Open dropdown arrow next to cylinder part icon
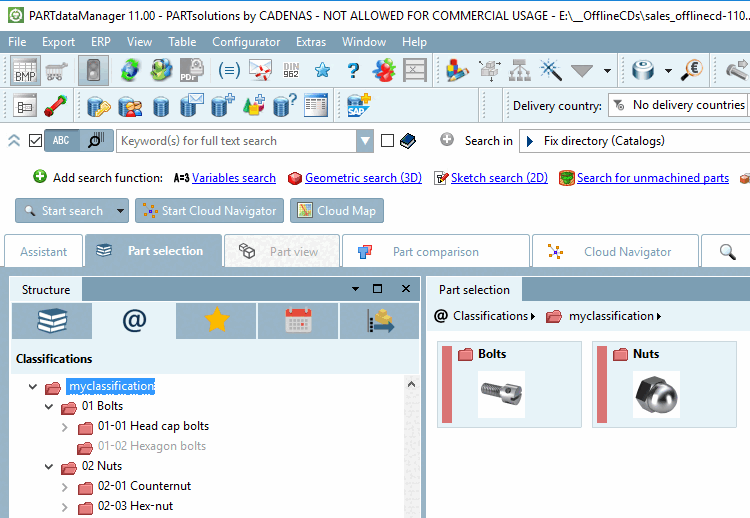This screenshot has width=750, height=518. tap(668, 71)
